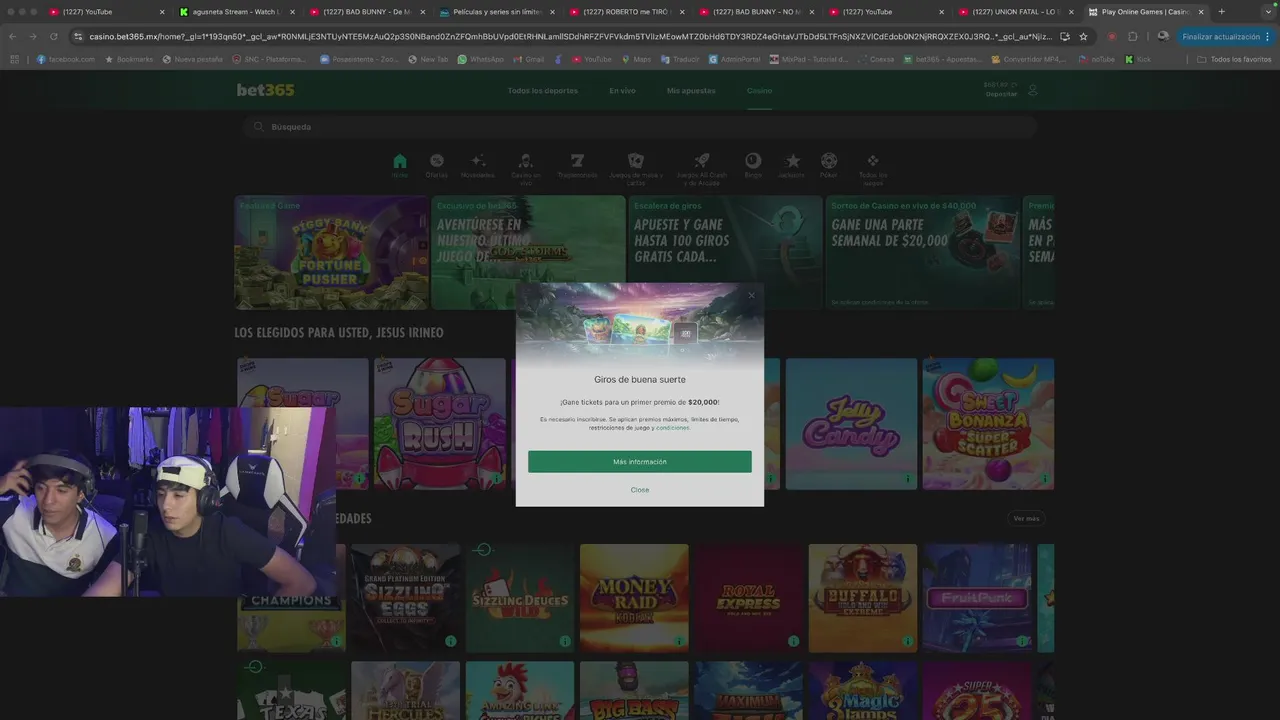Click info icon on Buffalo tile
Screen dimensions: 1280x720
coord(908,641)
